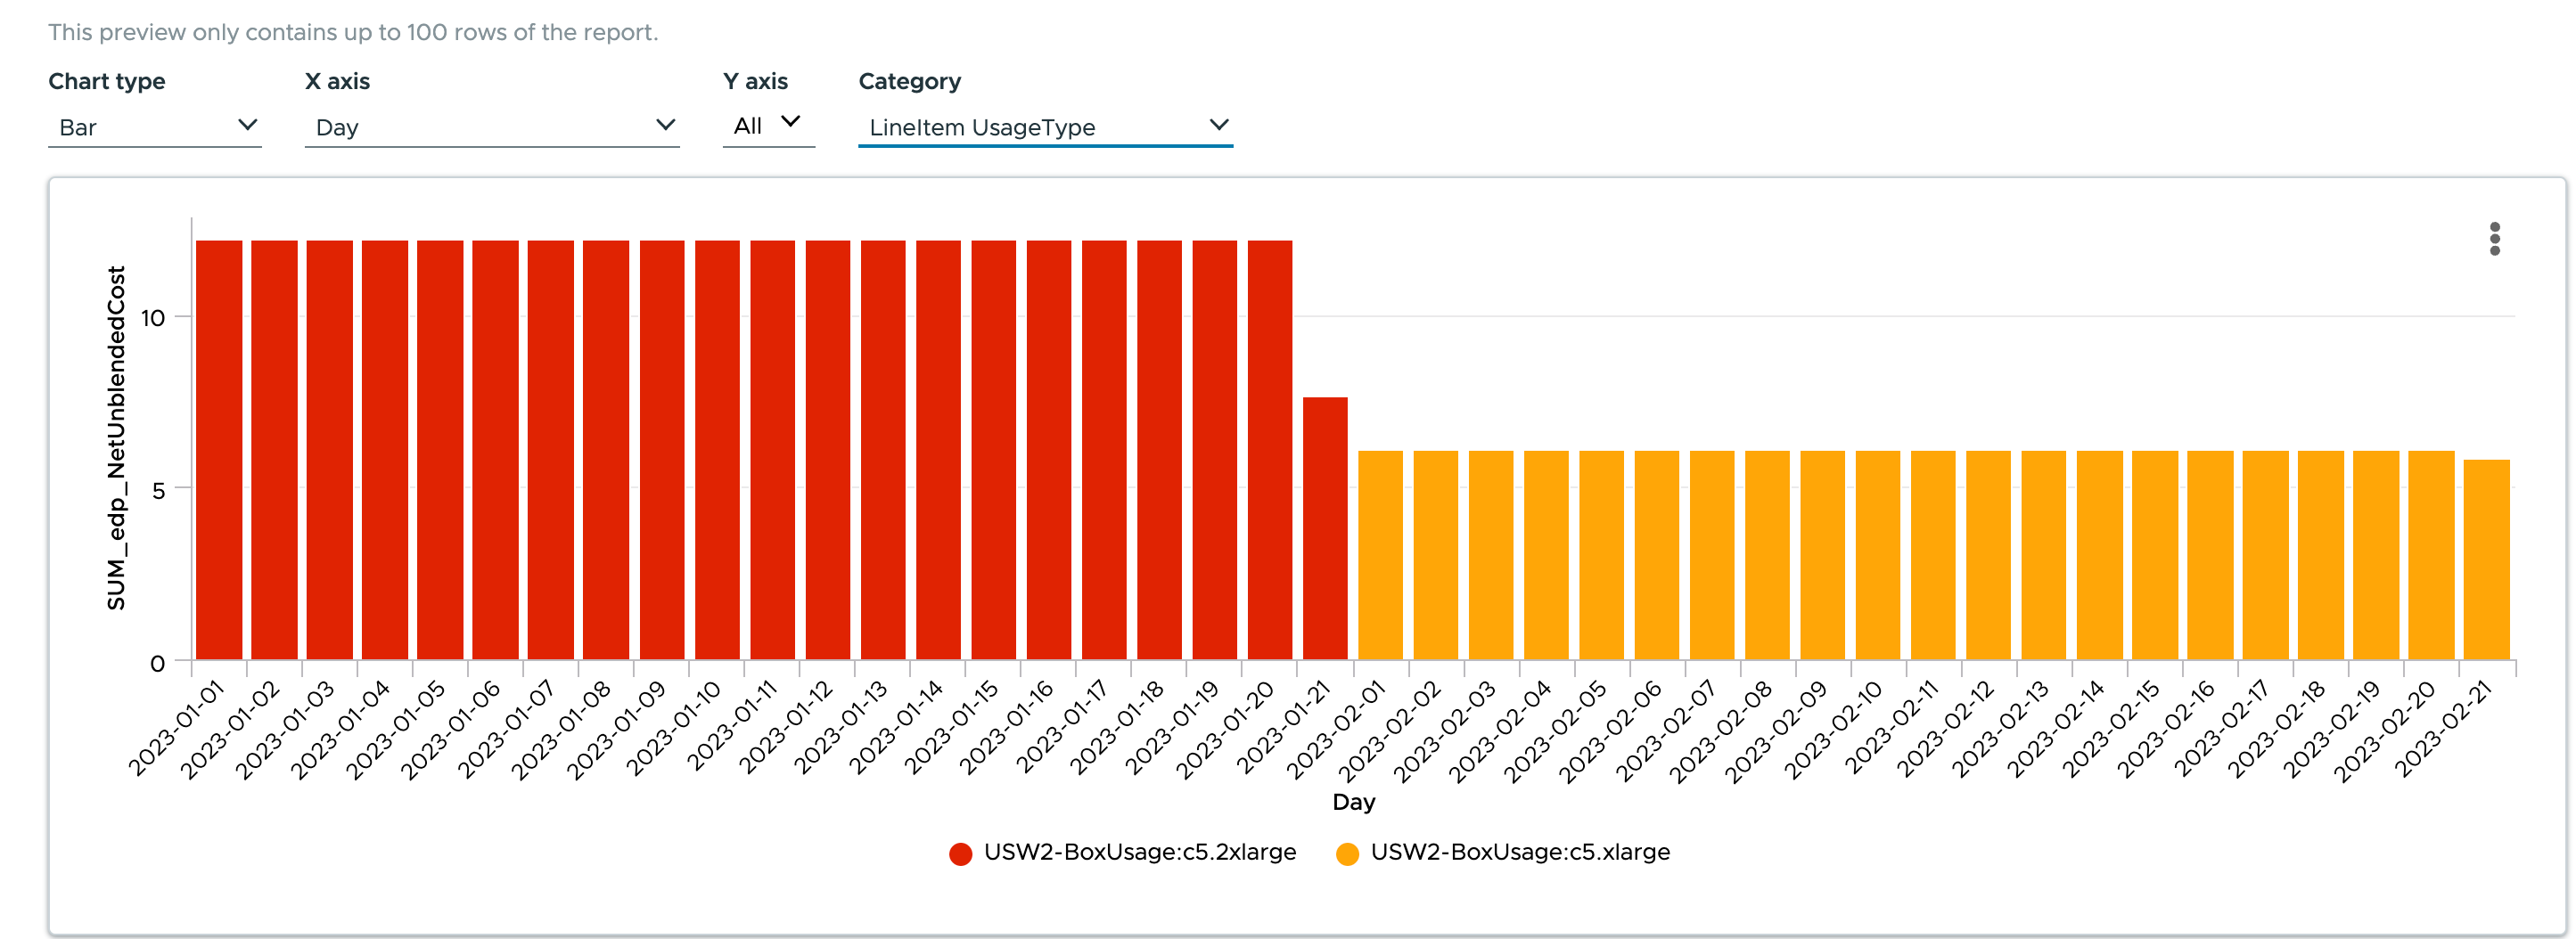This screenshot has width=2576, height=939.
Task: Click the orange bar for 2023-02-15
Action: pos(2155,556)
